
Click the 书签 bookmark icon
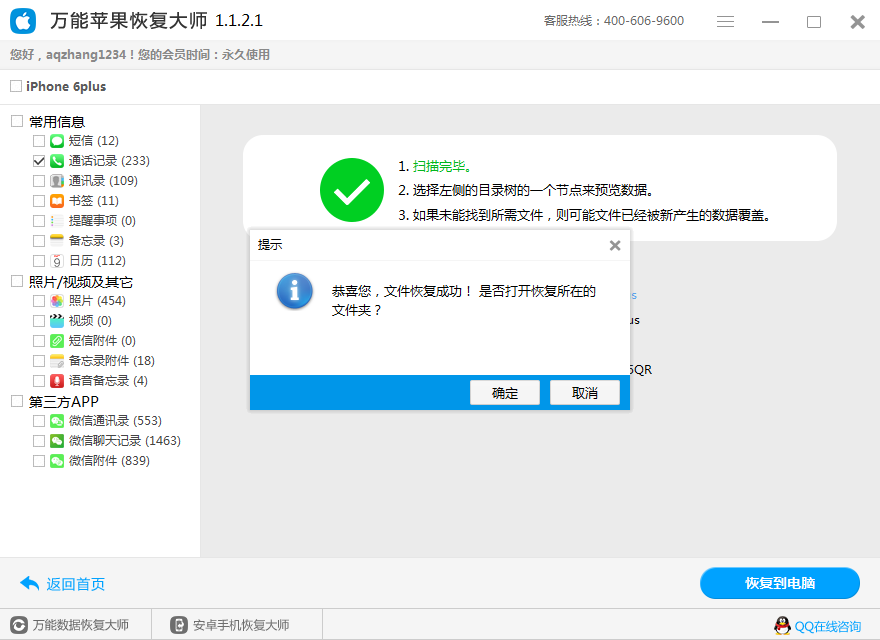55,200
